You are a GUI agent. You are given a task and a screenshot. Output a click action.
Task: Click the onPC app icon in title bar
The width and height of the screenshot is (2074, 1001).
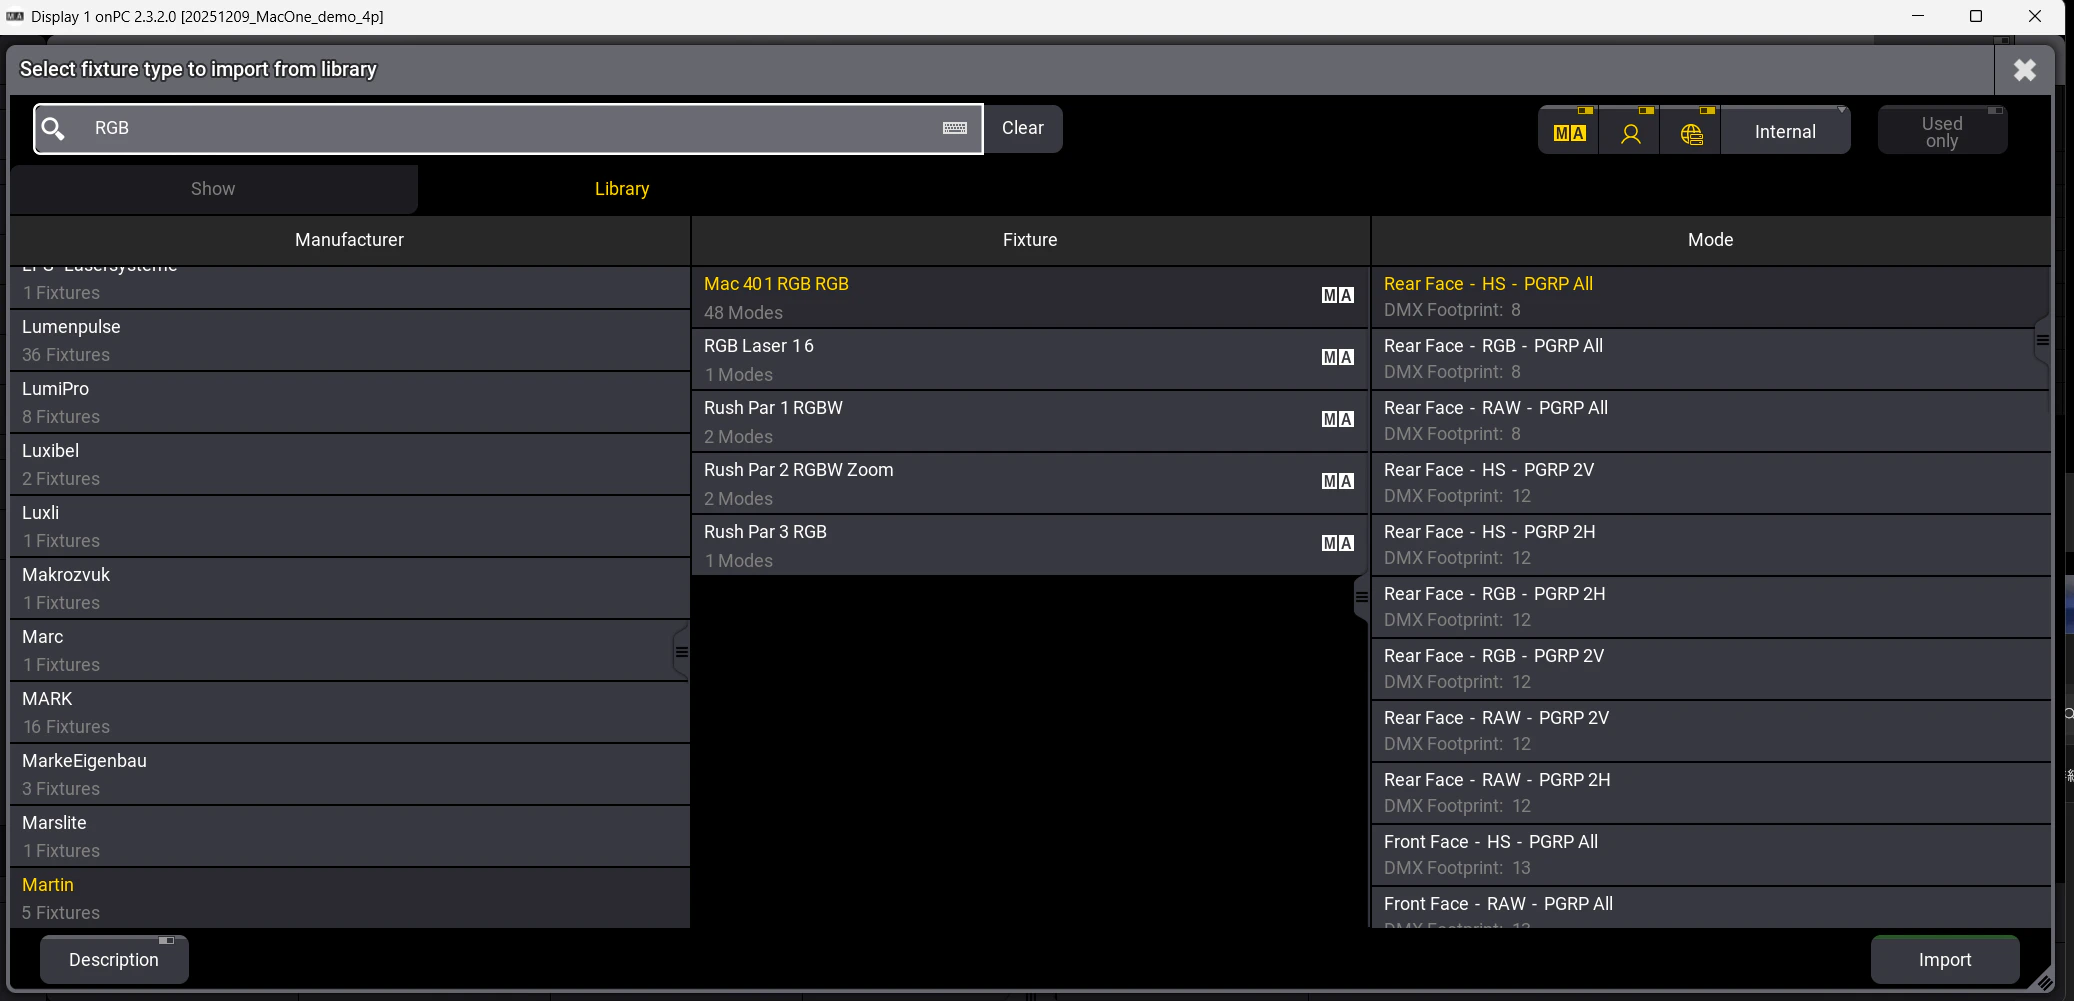tap(15, 16)
